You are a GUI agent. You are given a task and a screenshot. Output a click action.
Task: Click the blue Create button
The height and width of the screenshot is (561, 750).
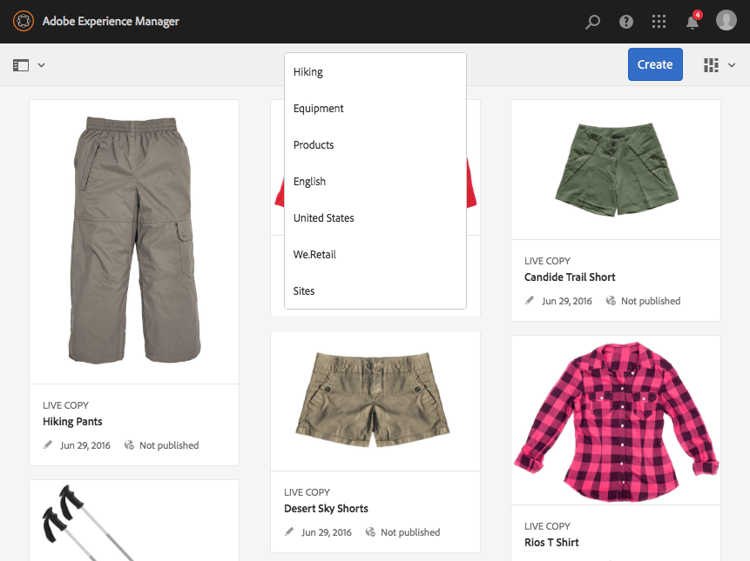[655, 65]
